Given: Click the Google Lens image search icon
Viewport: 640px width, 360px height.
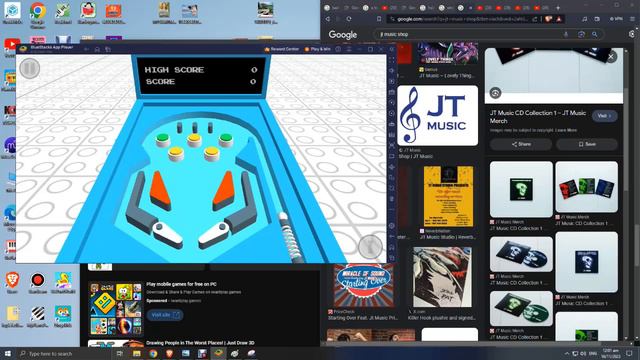Looking at the screenshot, I should [x=581, y=34].
